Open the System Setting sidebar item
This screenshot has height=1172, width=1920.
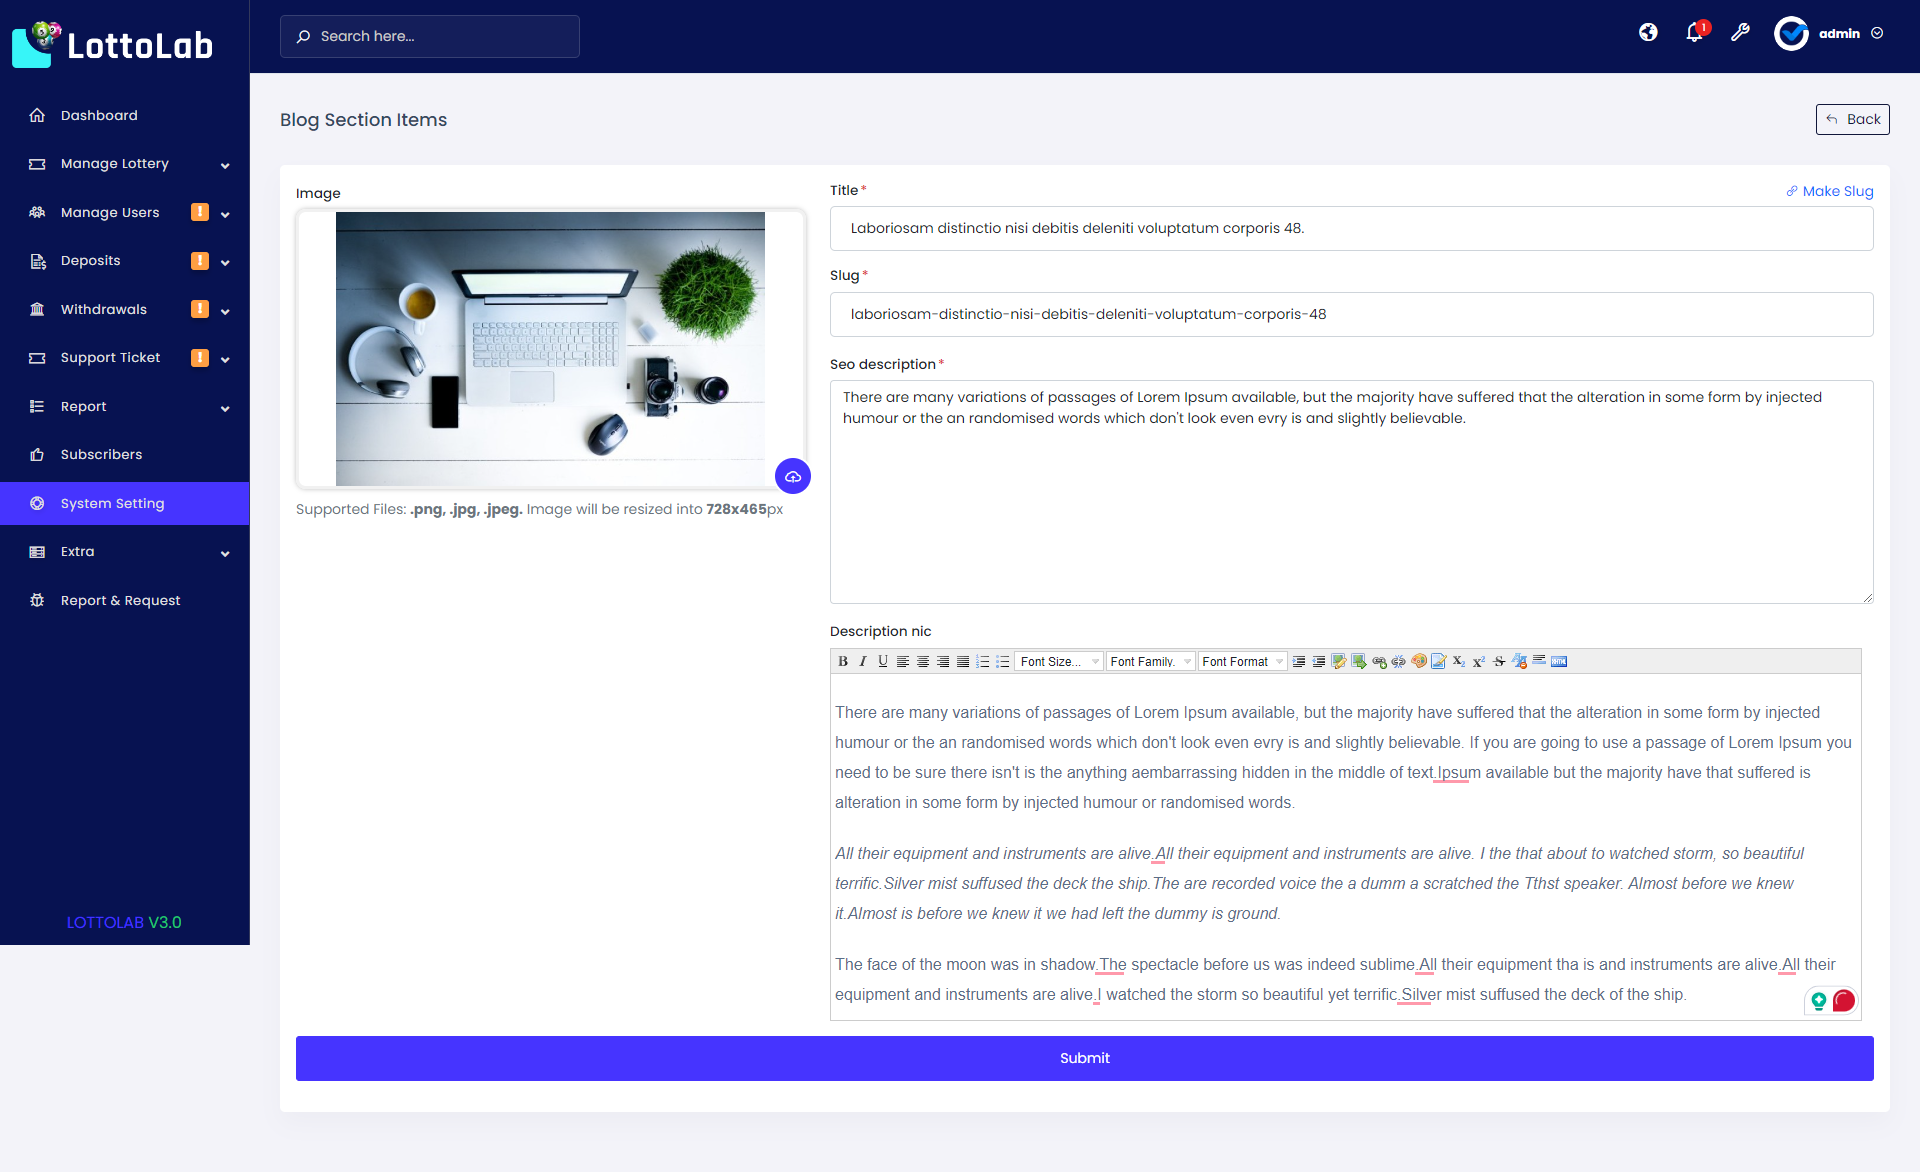[111, 503]
